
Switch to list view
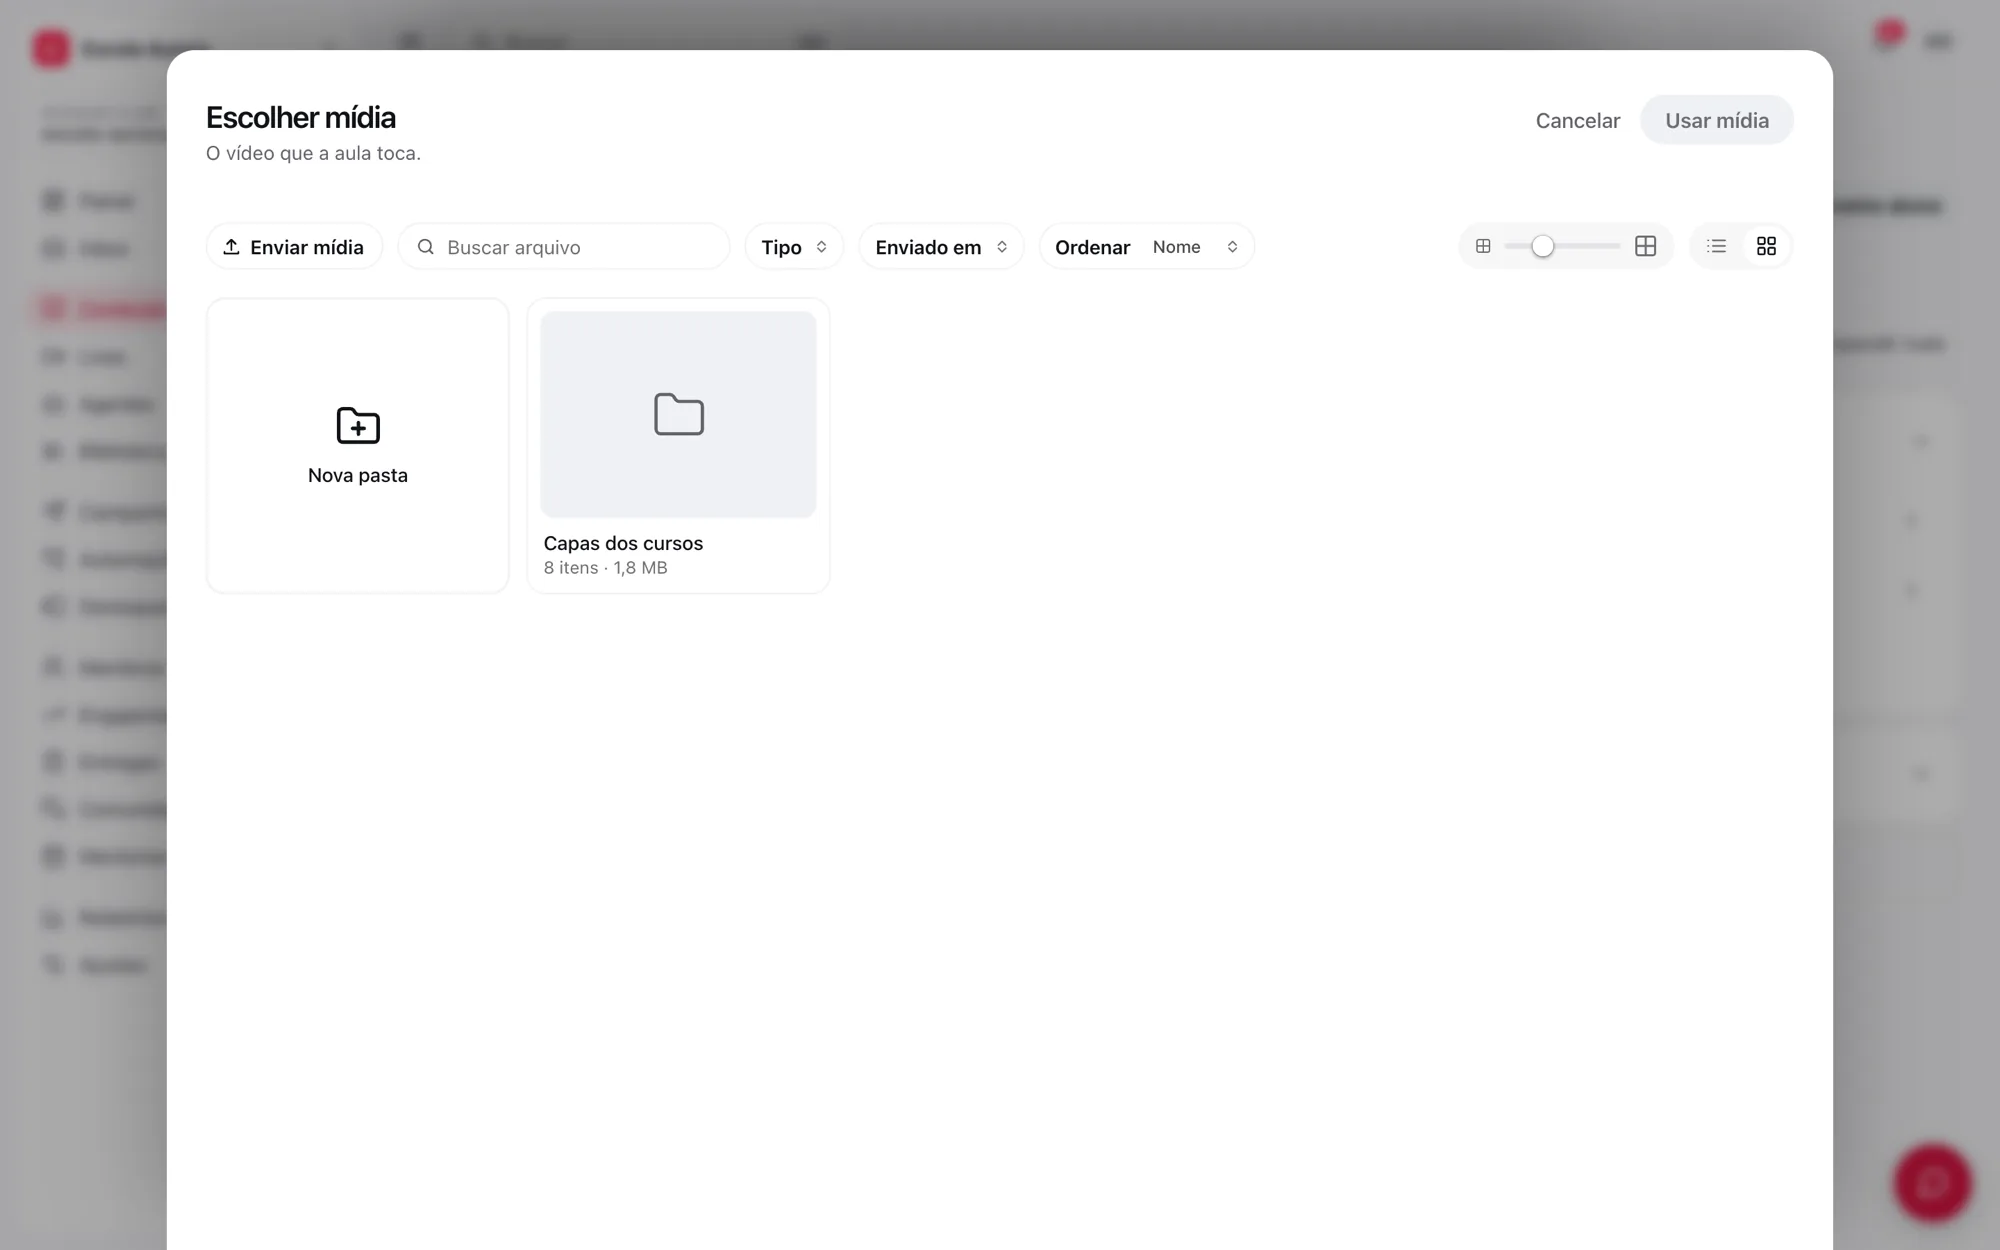pos(1716,246)
